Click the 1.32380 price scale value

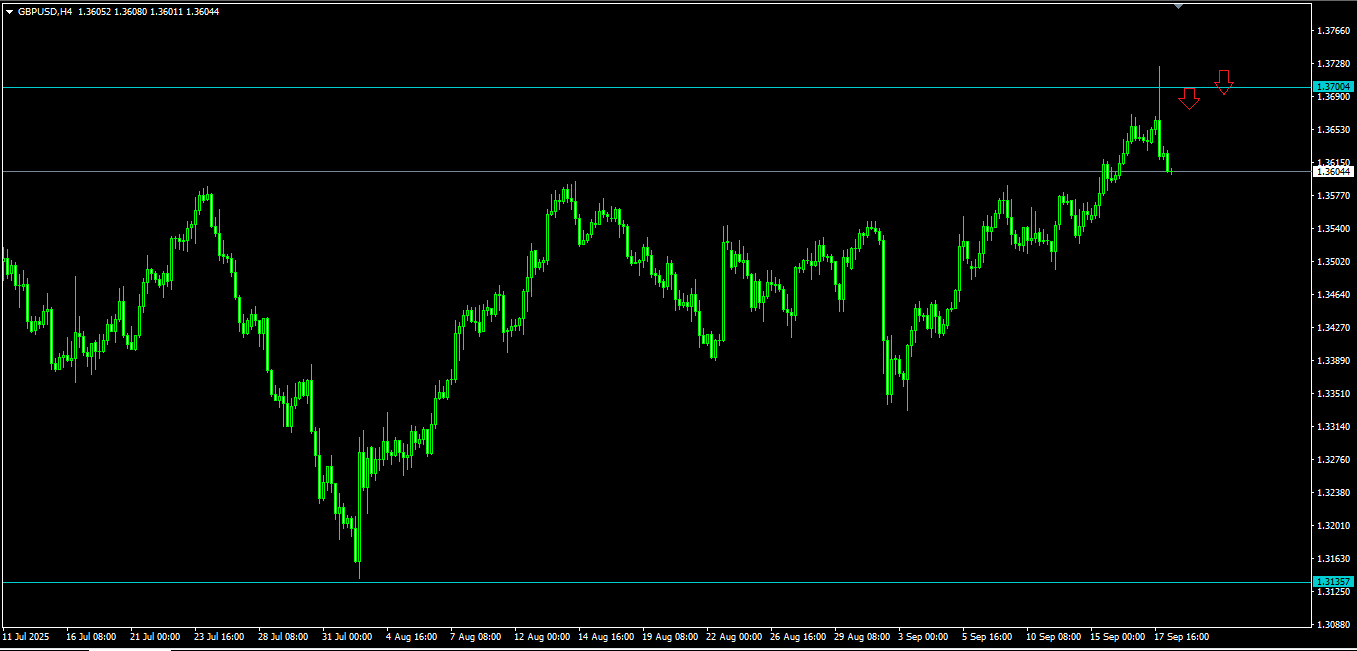click(1335, 493)
